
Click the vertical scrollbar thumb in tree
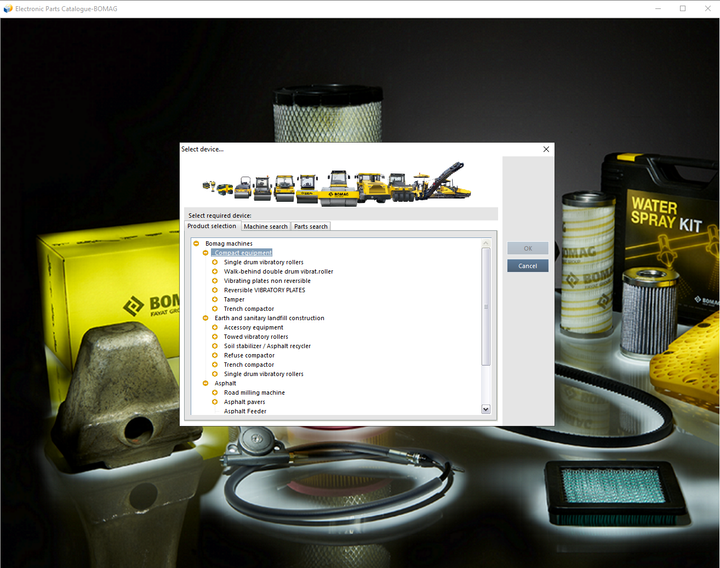tap(485, 307)
